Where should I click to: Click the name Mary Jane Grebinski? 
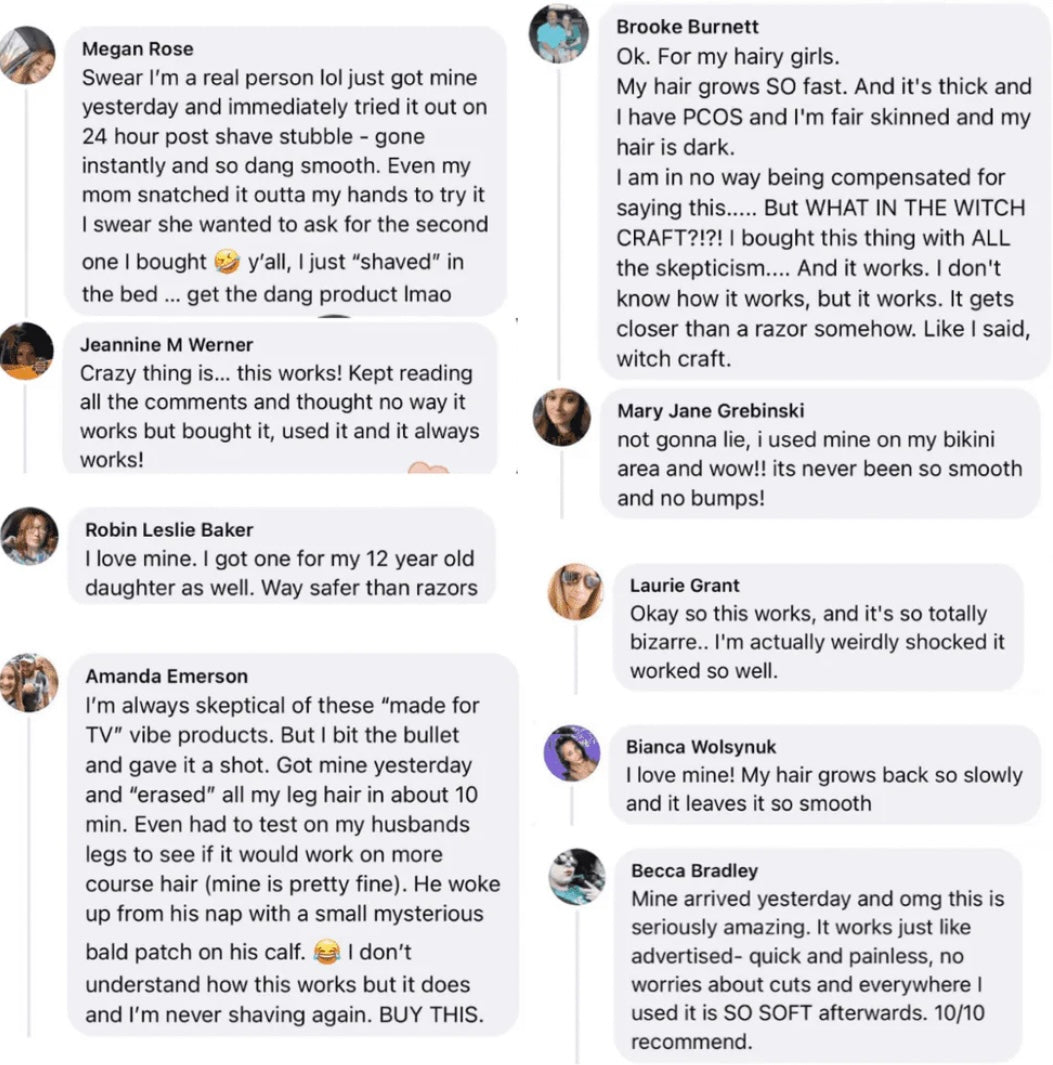pos(710,411)
